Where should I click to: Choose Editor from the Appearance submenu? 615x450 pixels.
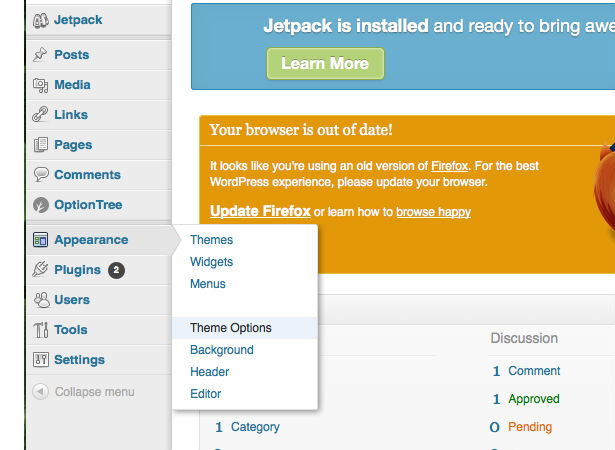click(x=206, y=394)
